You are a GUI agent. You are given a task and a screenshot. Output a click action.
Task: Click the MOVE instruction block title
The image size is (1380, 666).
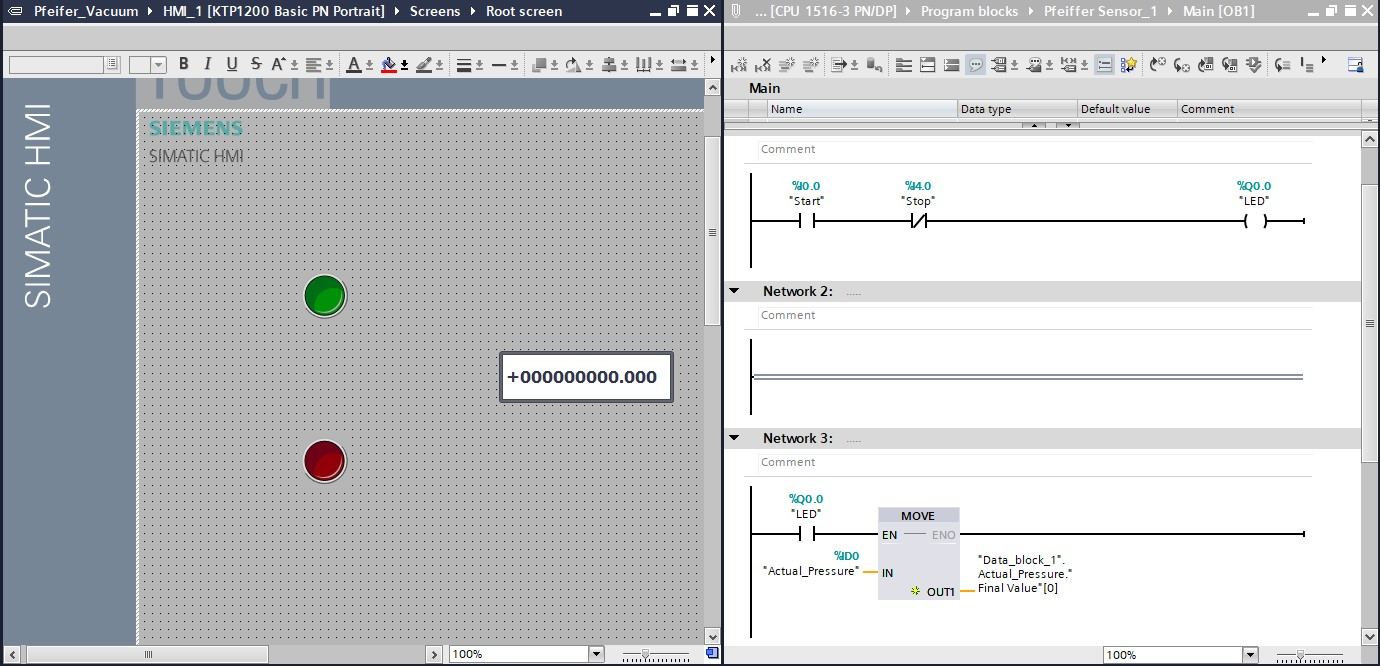pos(917,516)
